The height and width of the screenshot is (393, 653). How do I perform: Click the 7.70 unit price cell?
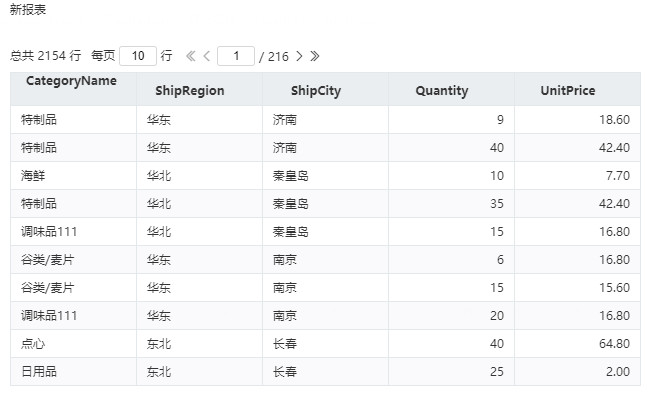[x=578, y=176]
